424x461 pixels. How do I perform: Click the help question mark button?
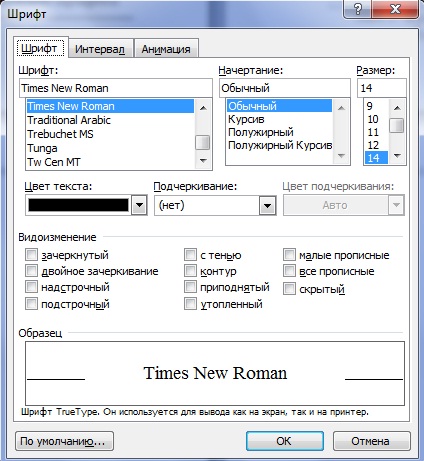tap(358, 9)
